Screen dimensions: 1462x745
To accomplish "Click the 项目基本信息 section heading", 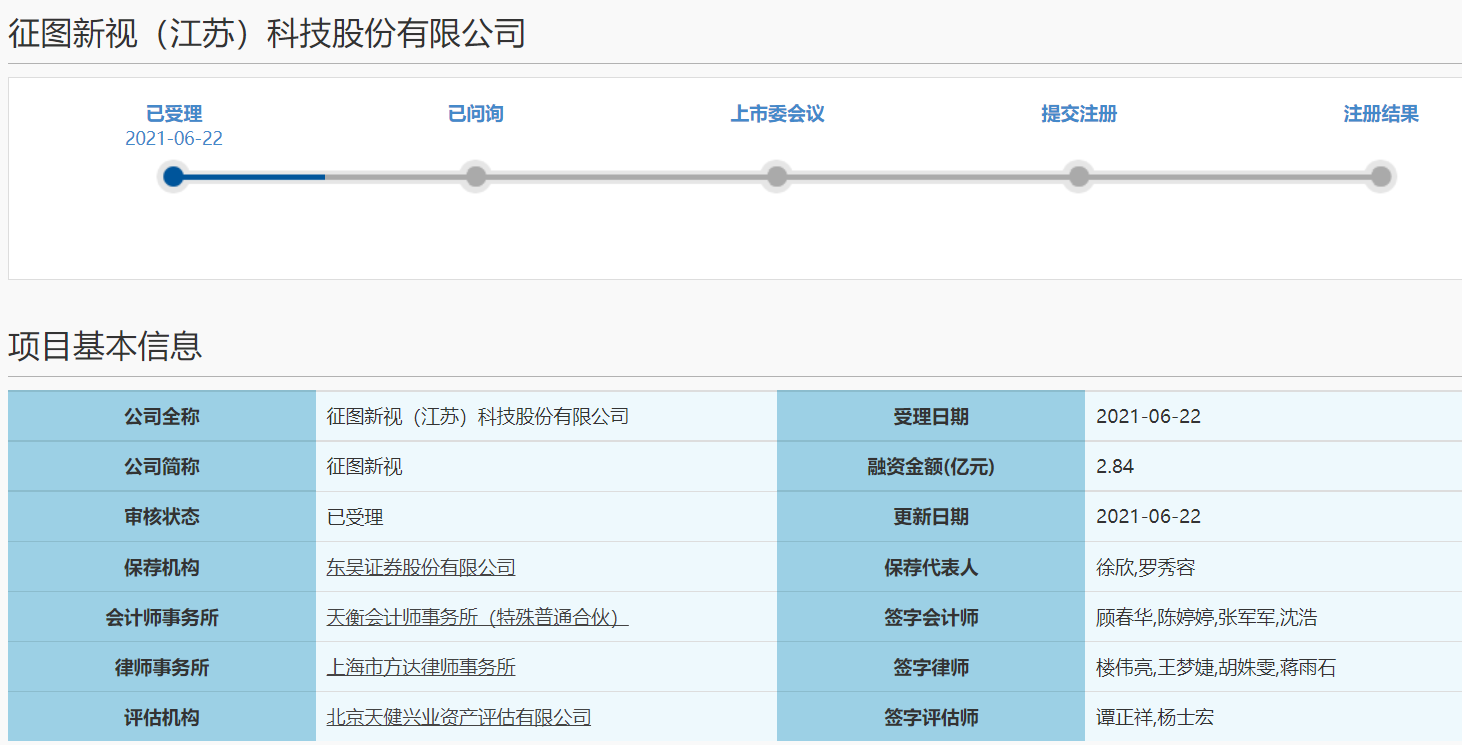I will tap(105, 346).
